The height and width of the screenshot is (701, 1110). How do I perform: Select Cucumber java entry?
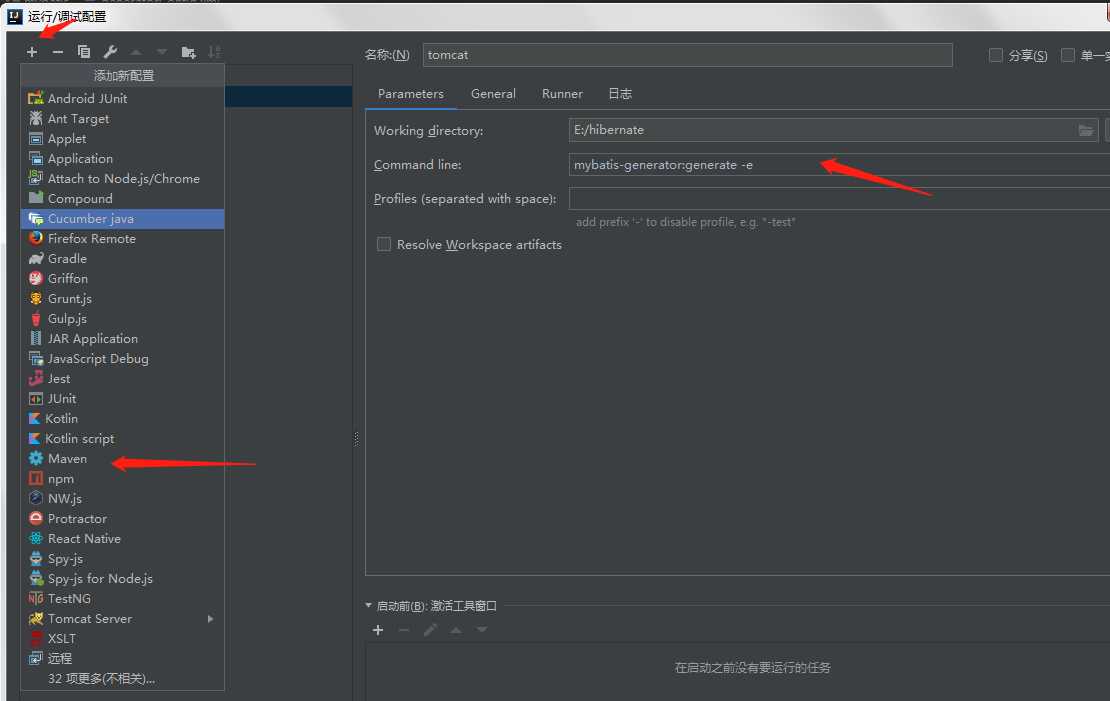(x=122, y=219)
